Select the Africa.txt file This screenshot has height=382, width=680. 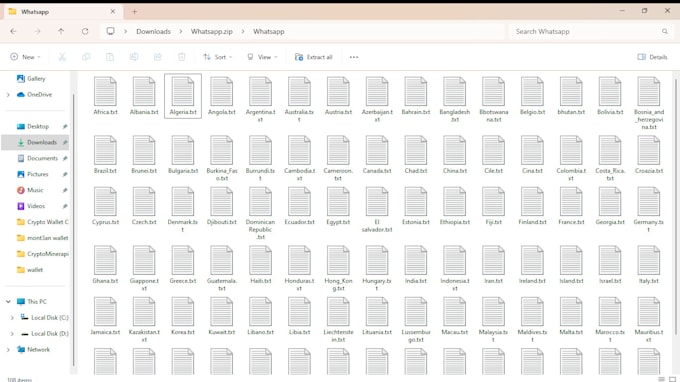point(105,95)
